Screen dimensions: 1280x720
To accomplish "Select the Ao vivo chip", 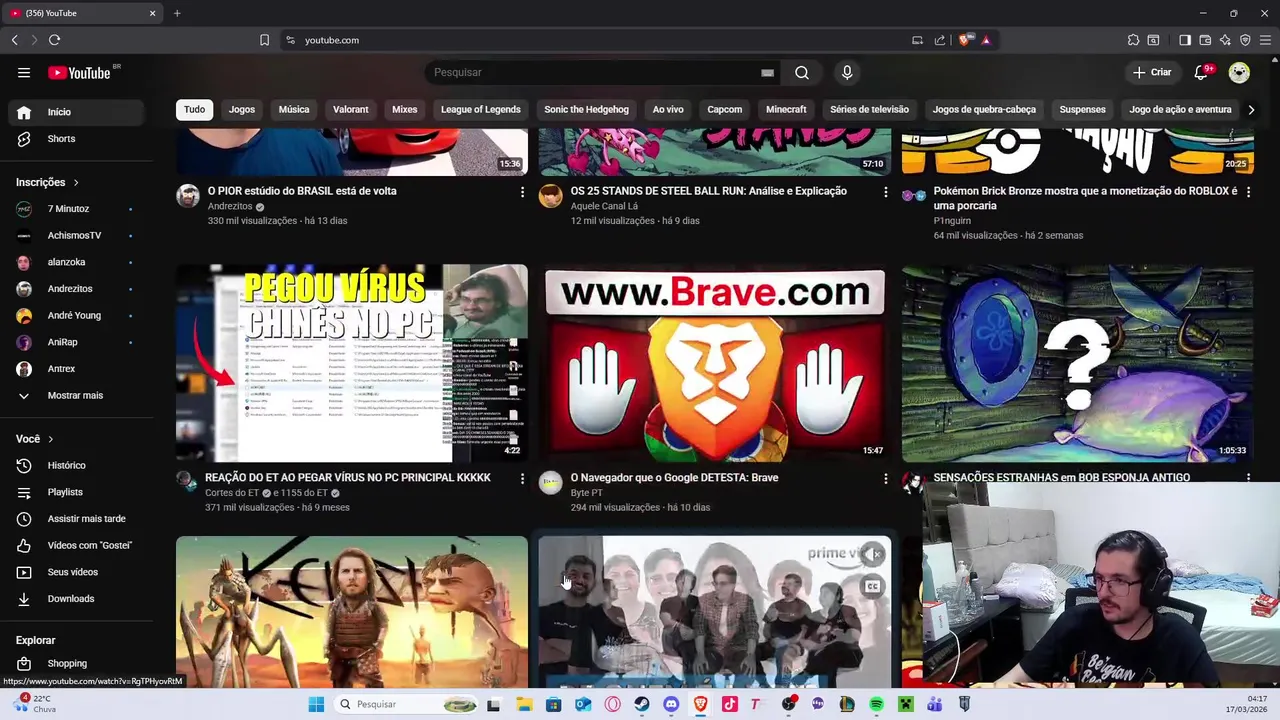I will [x=668, y=110].
